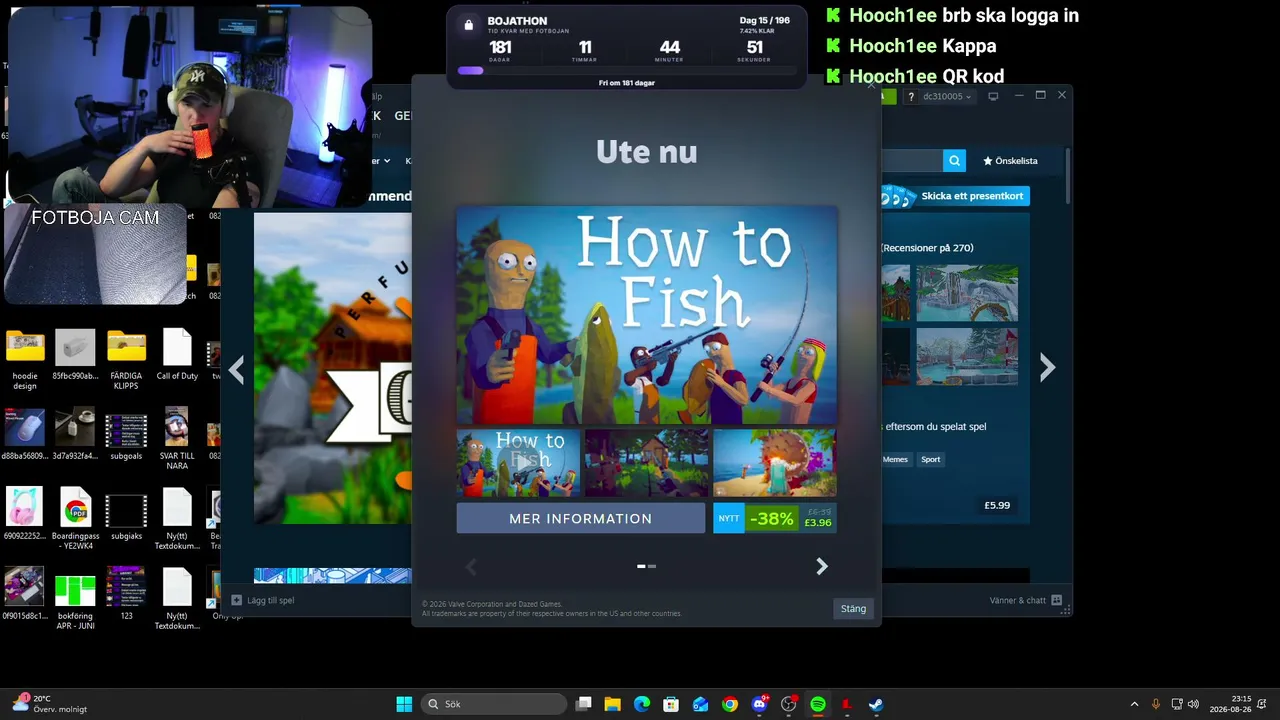
Task: Open the dc310005 account dropdown in Steam
Action: pos(946,96)
